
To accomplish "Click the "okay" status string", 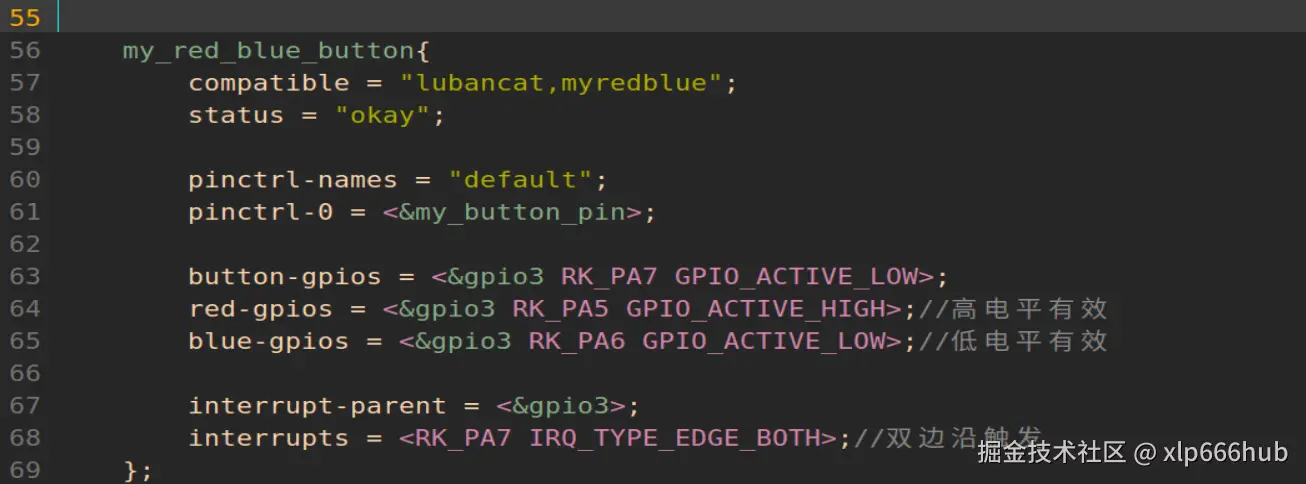I will coord(381,115).
